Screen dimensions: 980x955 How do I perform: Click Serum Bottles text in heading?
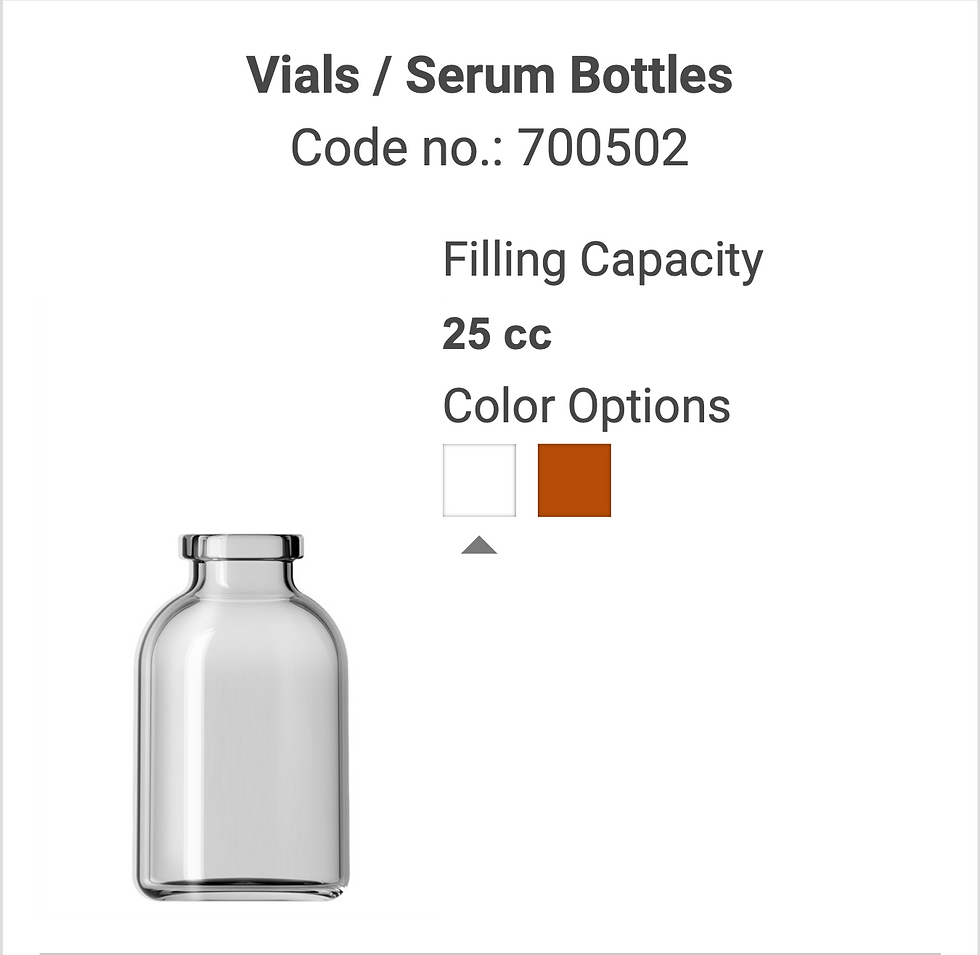pos(568,76)
